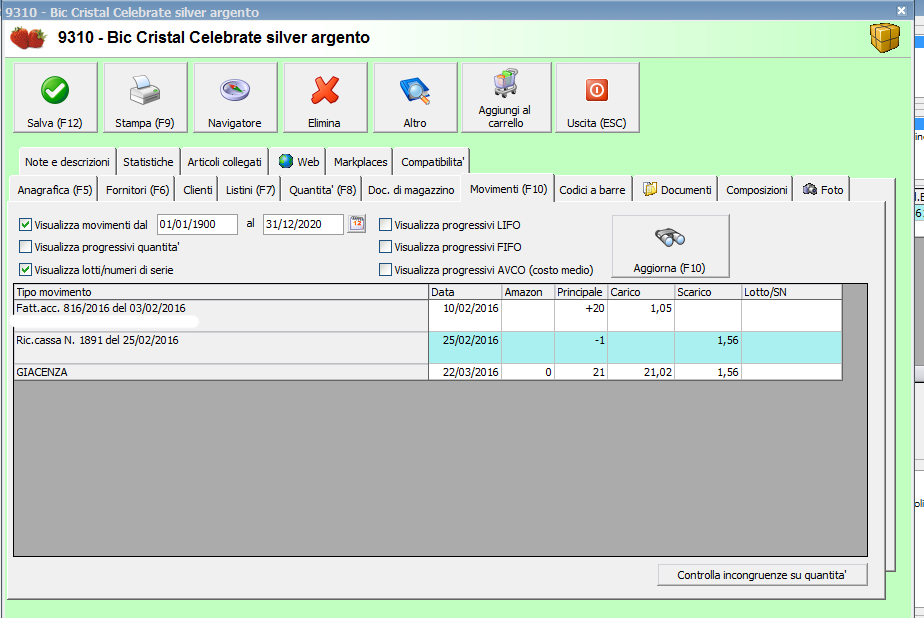Click the strawberry logo in the header

pyautogui.click(x=28, y=38)
